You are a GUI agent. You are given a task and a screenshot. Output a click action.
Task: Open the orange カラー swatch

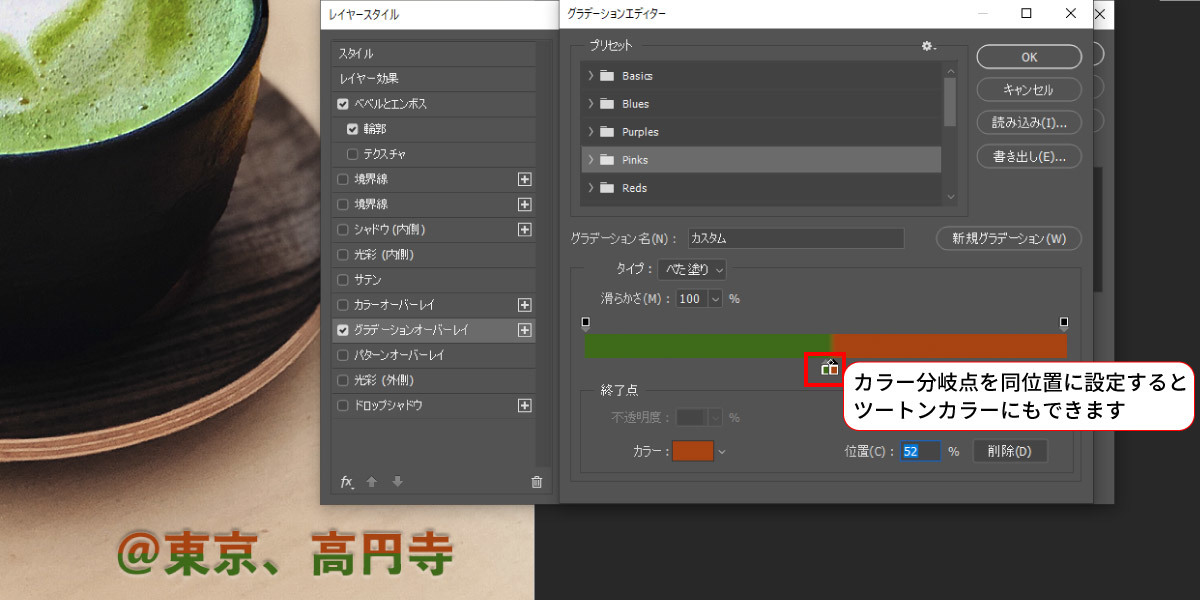coord(693,451)
